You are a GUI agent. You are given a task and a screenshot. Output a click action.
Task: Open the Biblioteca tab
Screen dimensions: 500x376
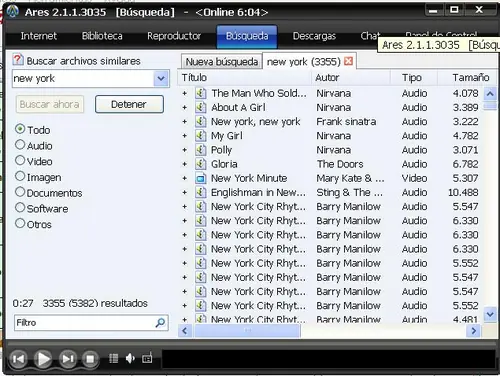click(x=102, y=36)
